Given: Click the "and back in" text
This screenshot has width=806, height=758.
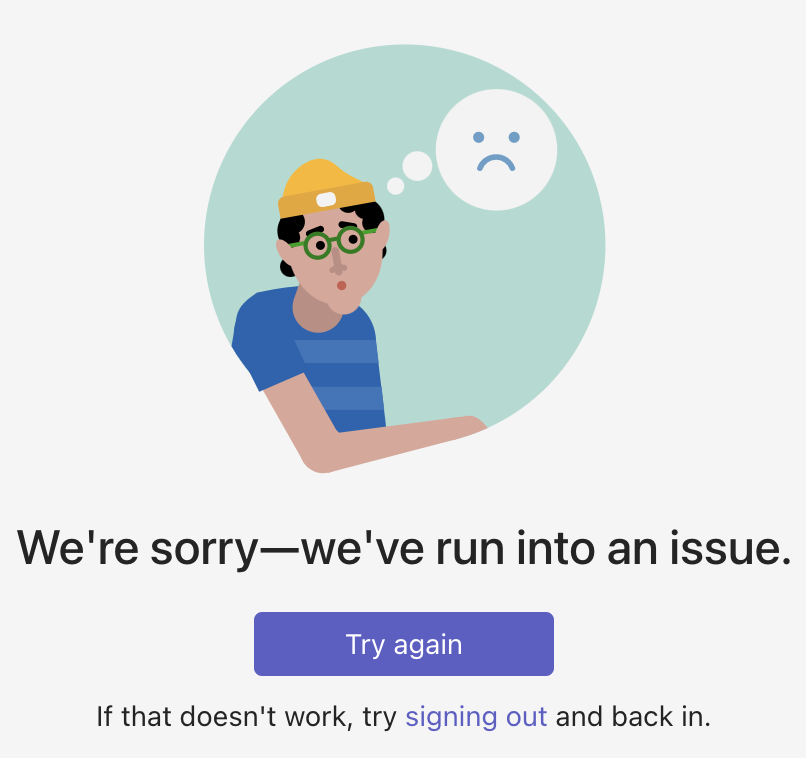Looking at the screenshot, I should coord(633,716).
